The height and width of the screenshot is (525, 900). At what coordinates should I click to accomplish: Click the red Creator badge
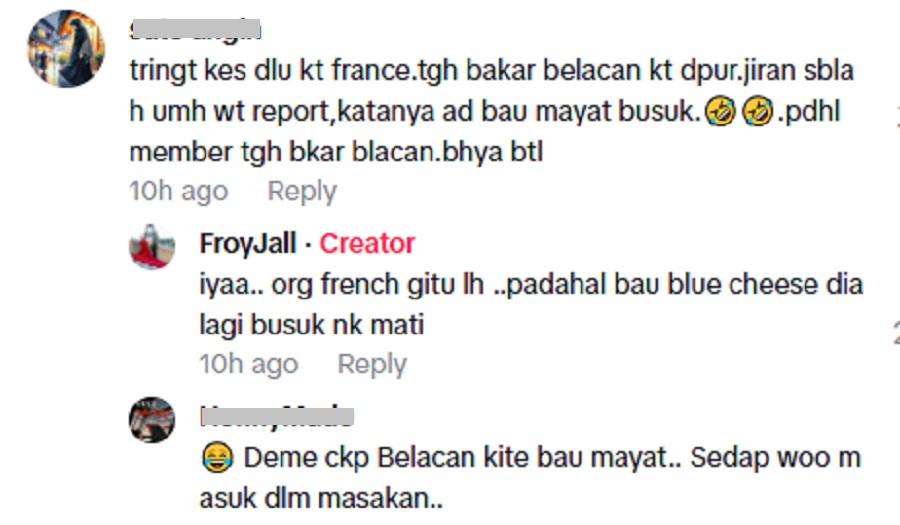367,243
